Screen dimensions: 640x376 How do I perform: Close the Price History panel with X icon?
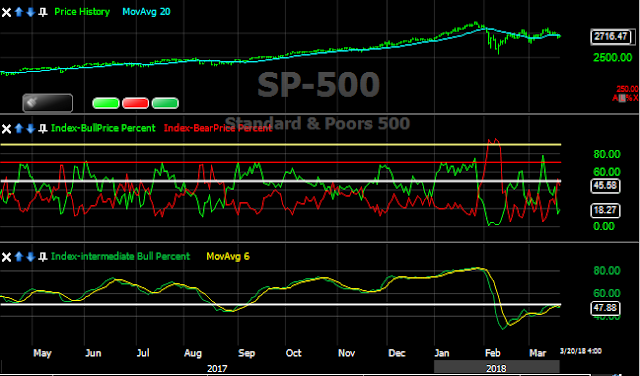[x=6, y=12]
